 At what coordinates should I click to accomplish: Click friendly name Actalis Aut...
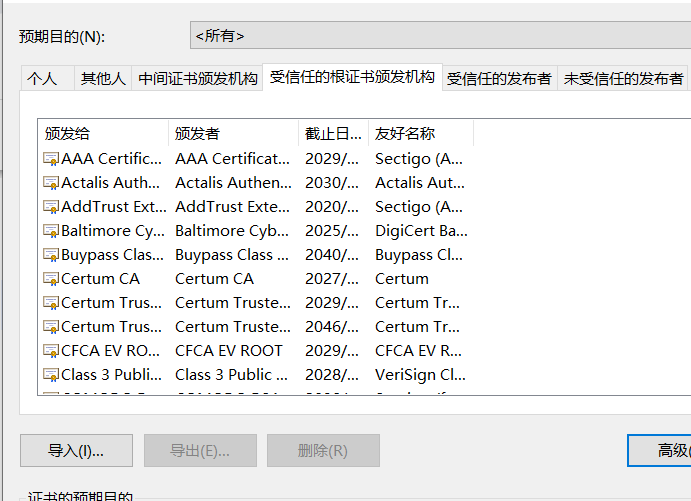(420, 182)
